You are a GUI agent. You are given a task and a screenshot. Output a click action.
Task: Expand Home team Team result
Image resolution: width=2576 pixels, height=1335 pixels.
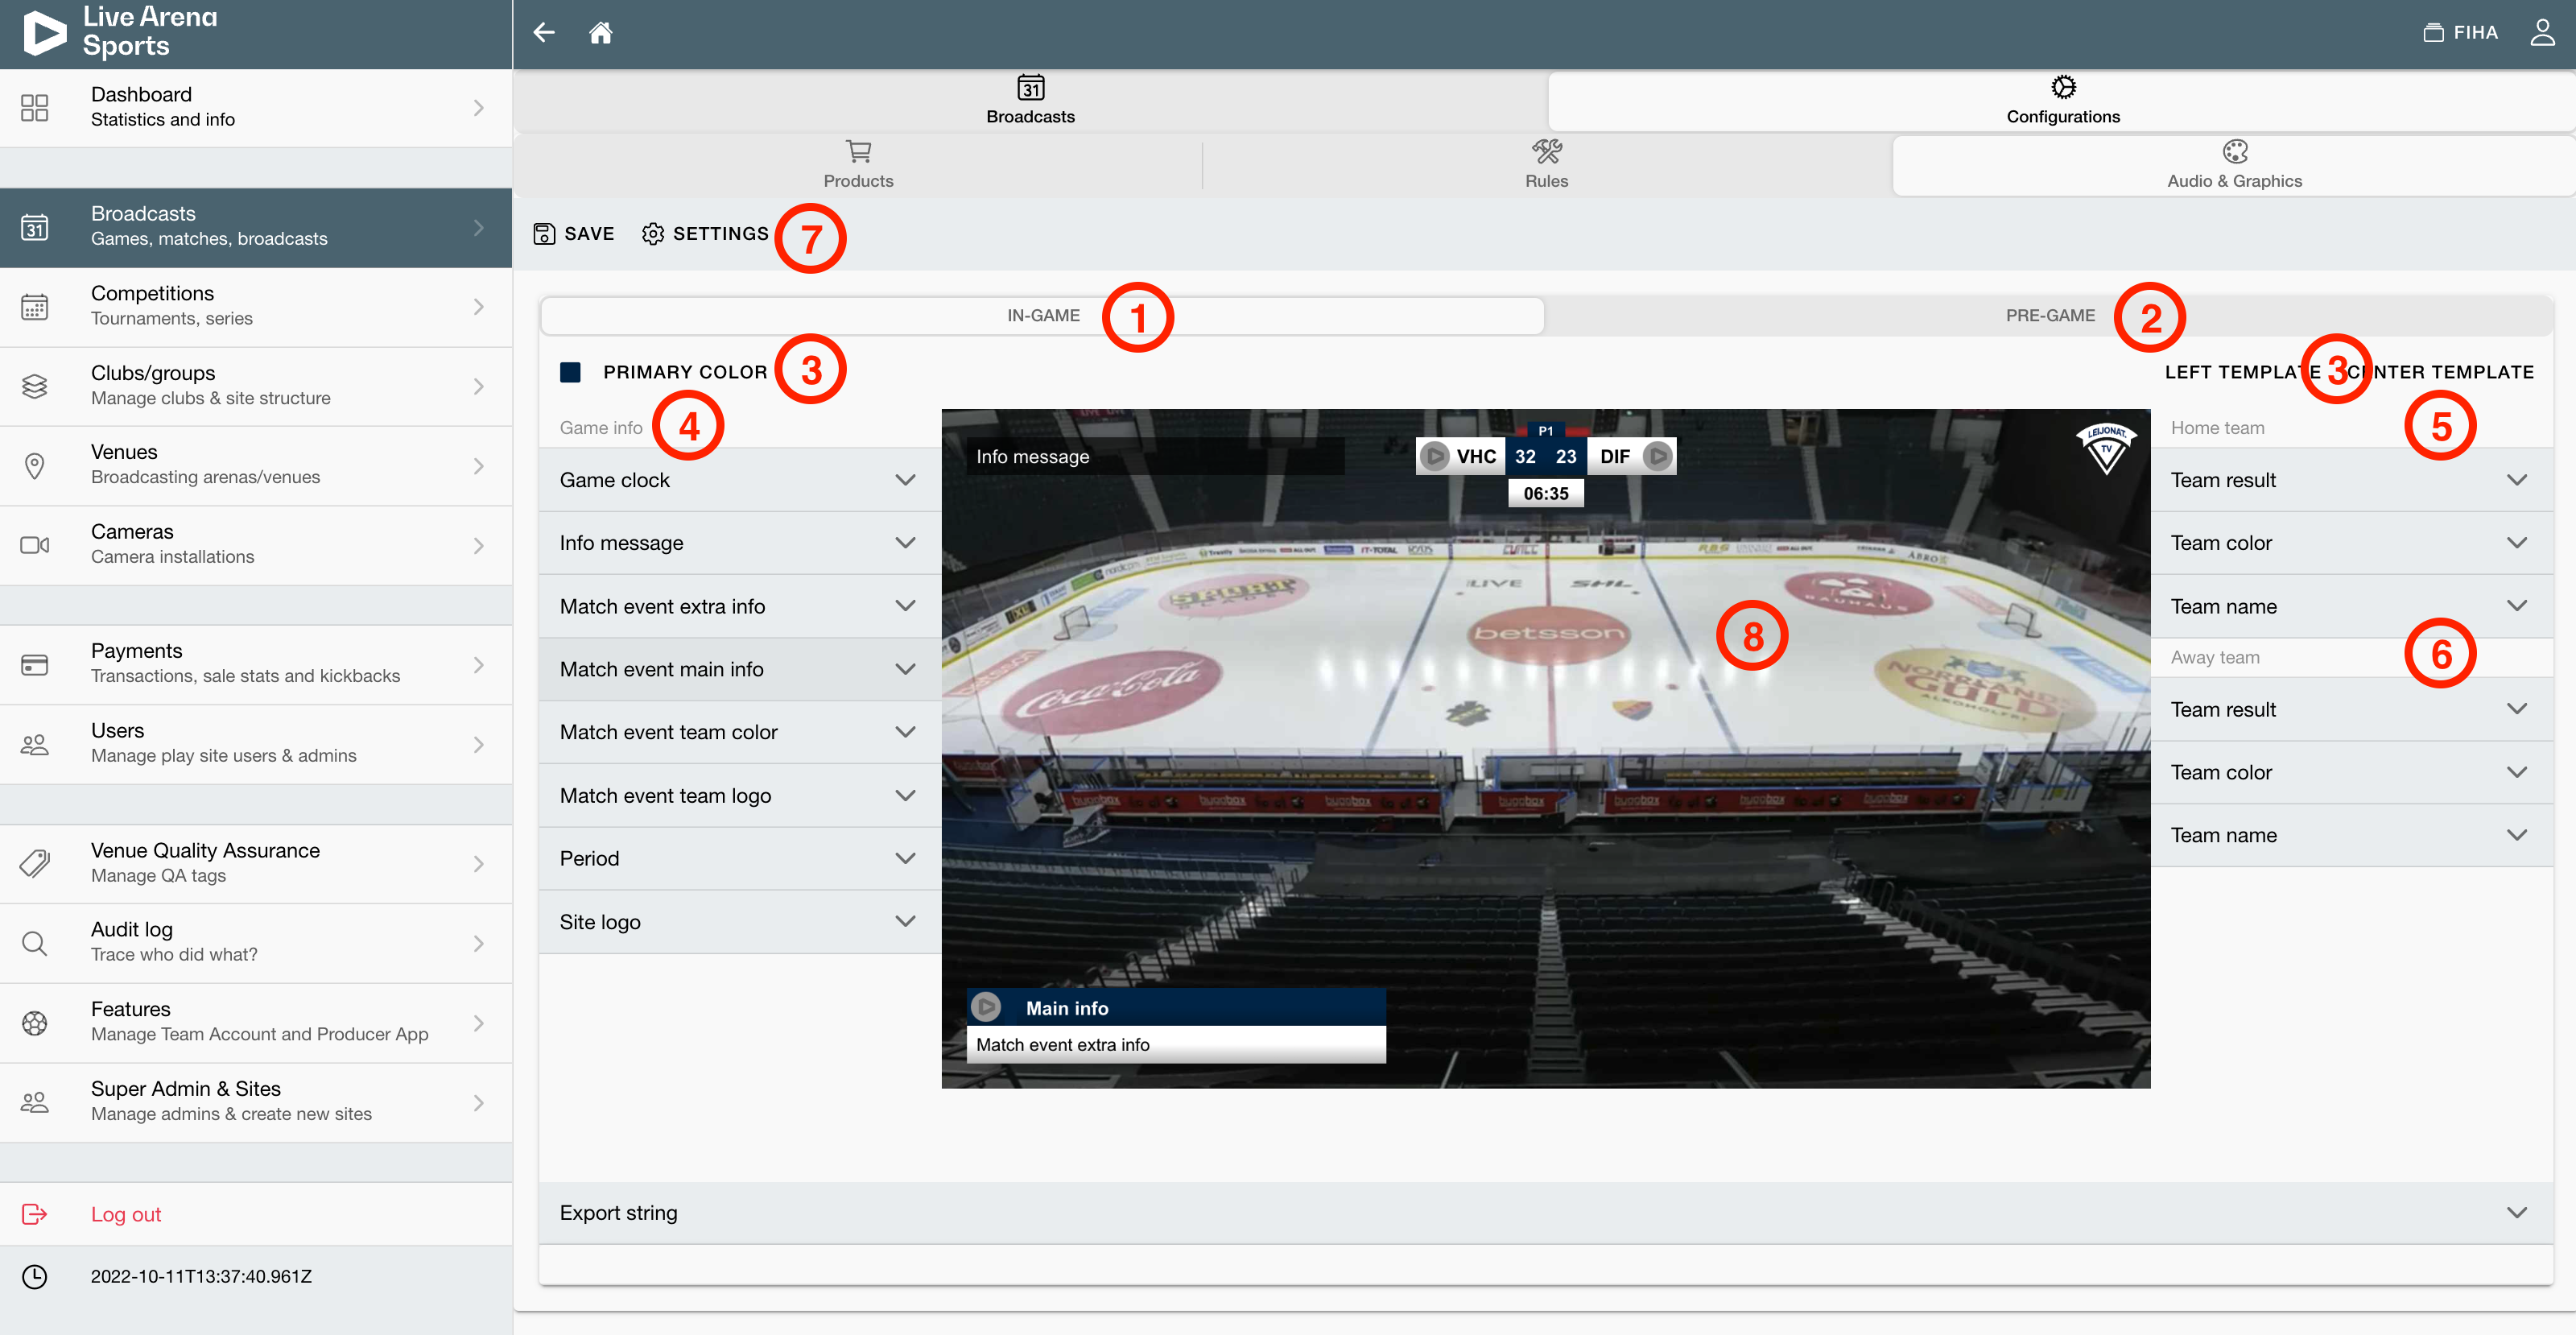(2352, 480)
